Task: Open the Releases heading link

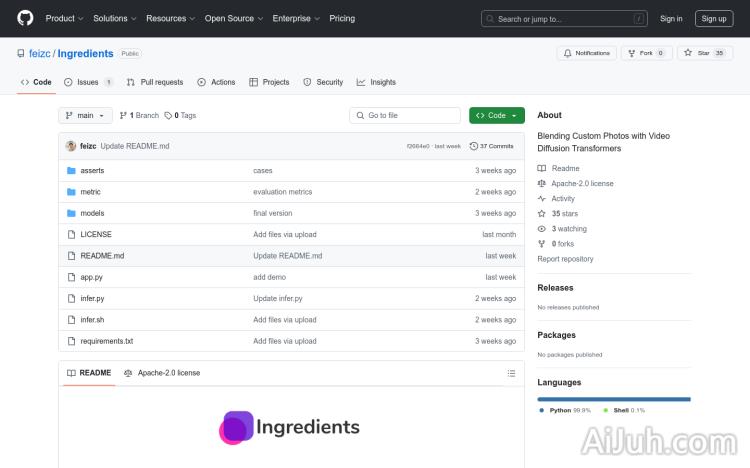Action: coord(555,288)
